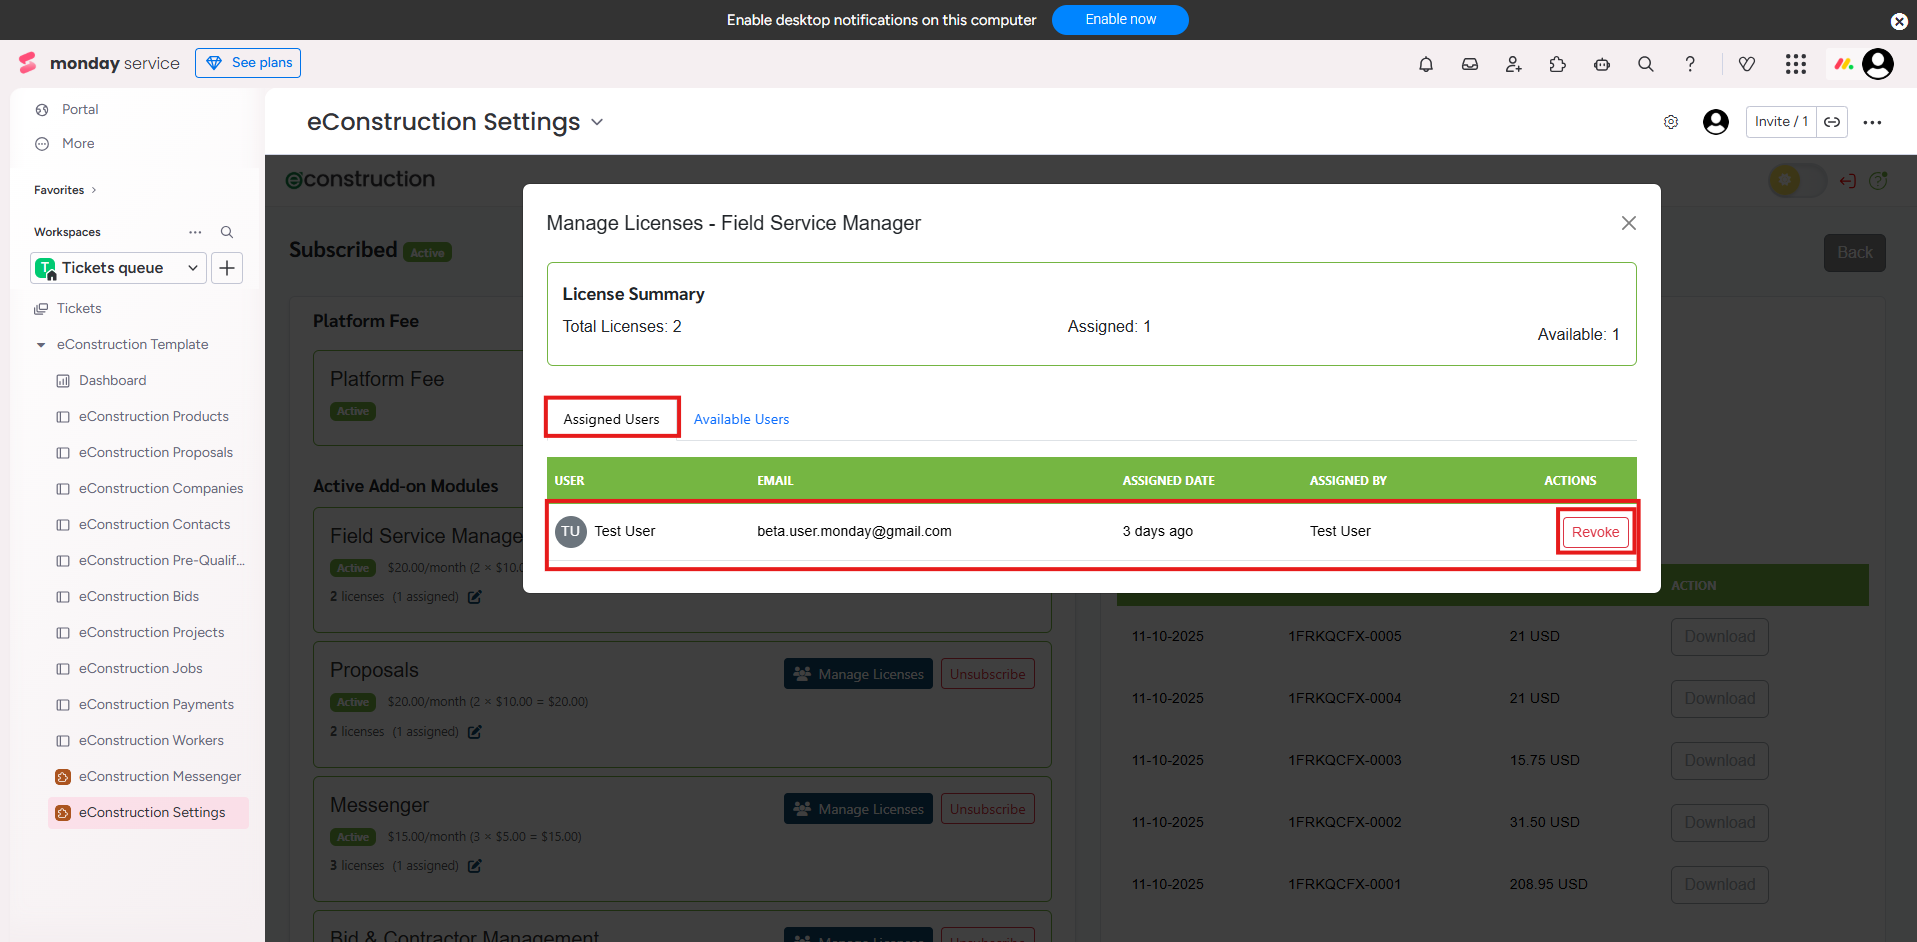1917x942 pixels.
Task: Search workspaces using sidebar magnifier icon
Action: [x=227, y=232]
